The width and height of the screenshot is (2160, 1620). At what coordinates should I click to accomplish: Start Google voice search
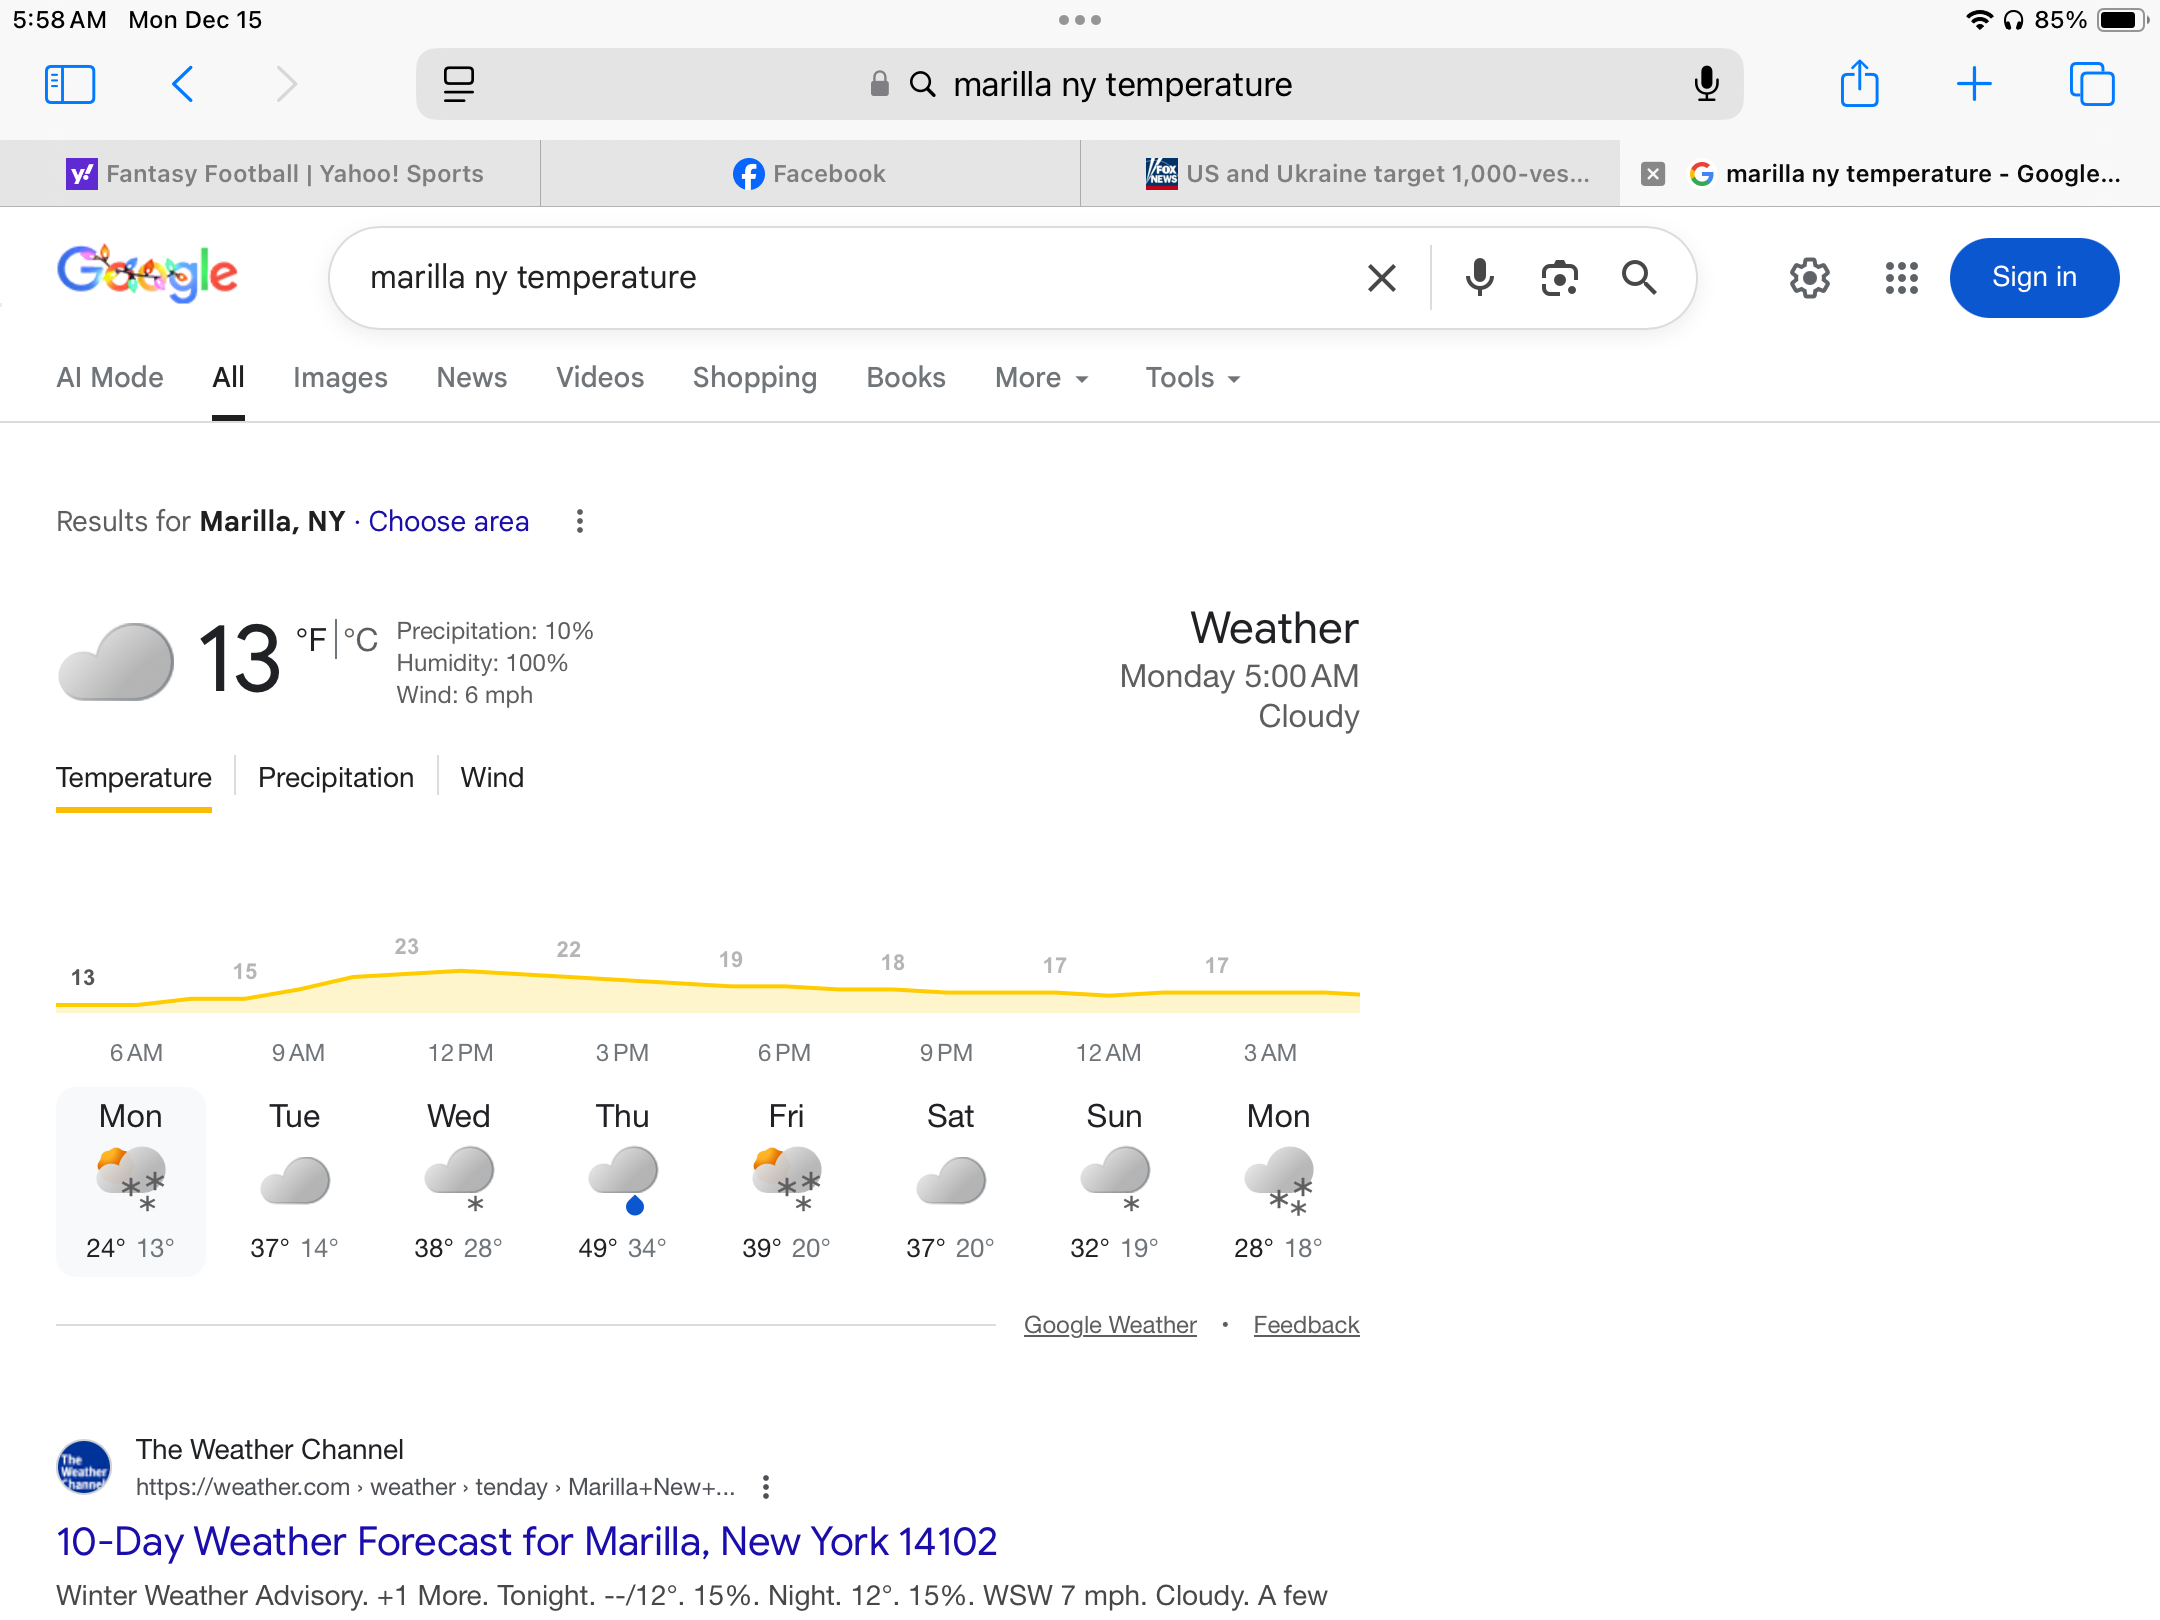(1479, 277)
